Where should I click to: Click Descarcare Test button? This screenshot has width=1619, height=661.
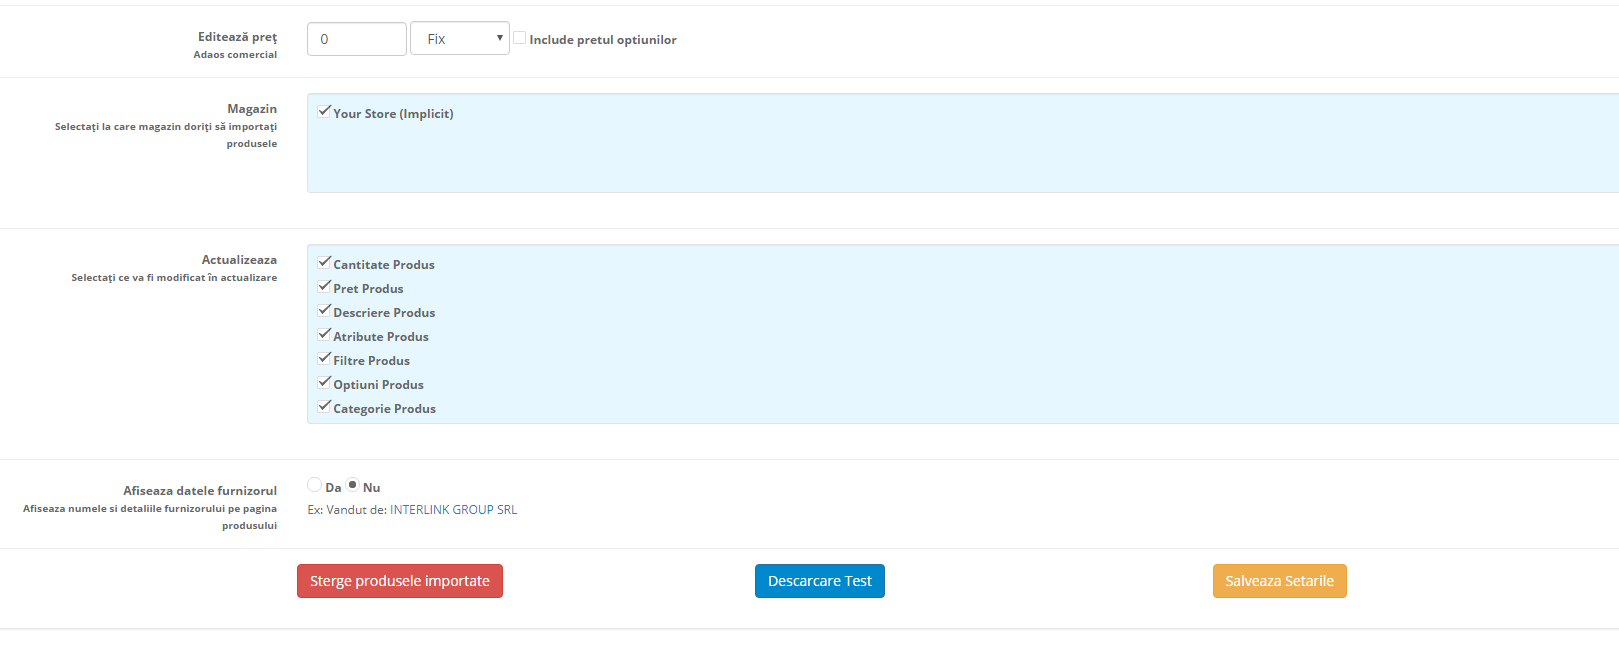[x=819, y=581]
